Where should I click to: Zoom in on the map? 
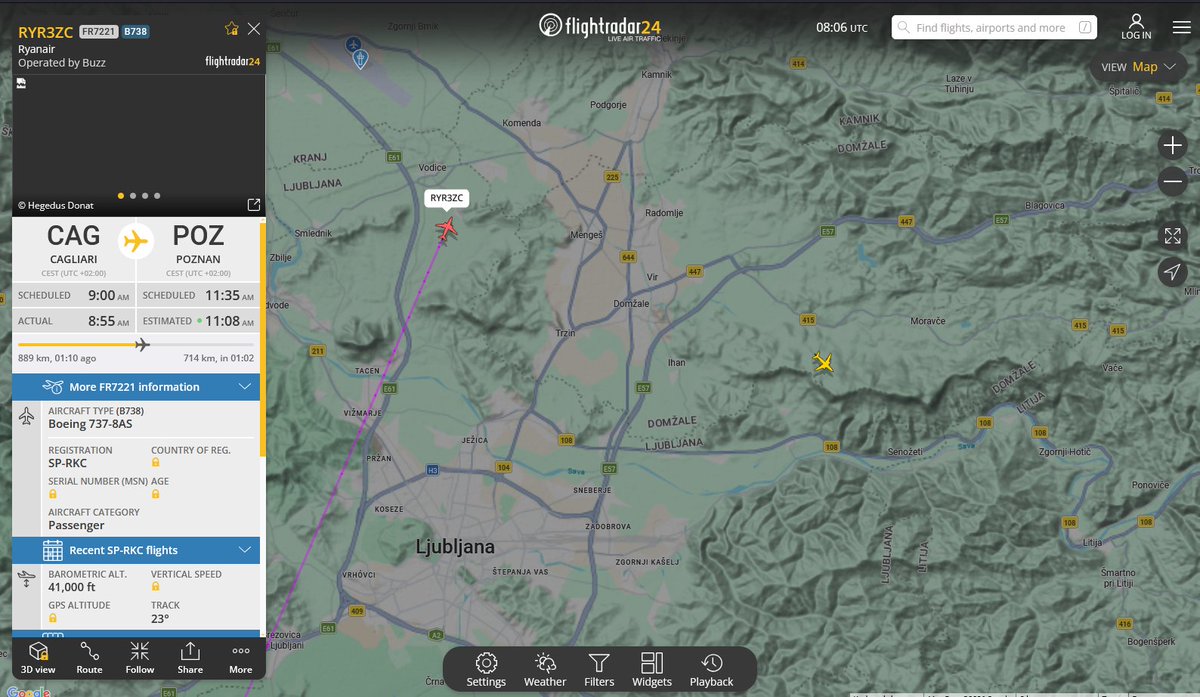[1172, 145]
